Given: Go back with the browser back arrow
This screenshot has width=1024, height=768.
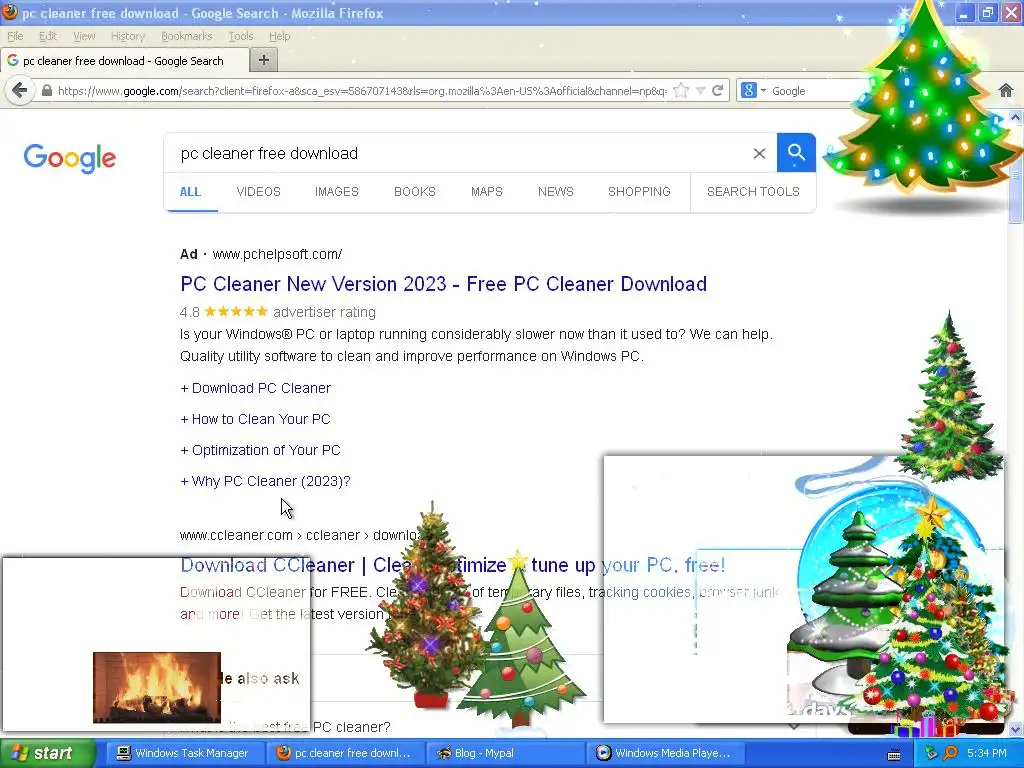Looking at the screenshot, I should click(x=20, y=90).
